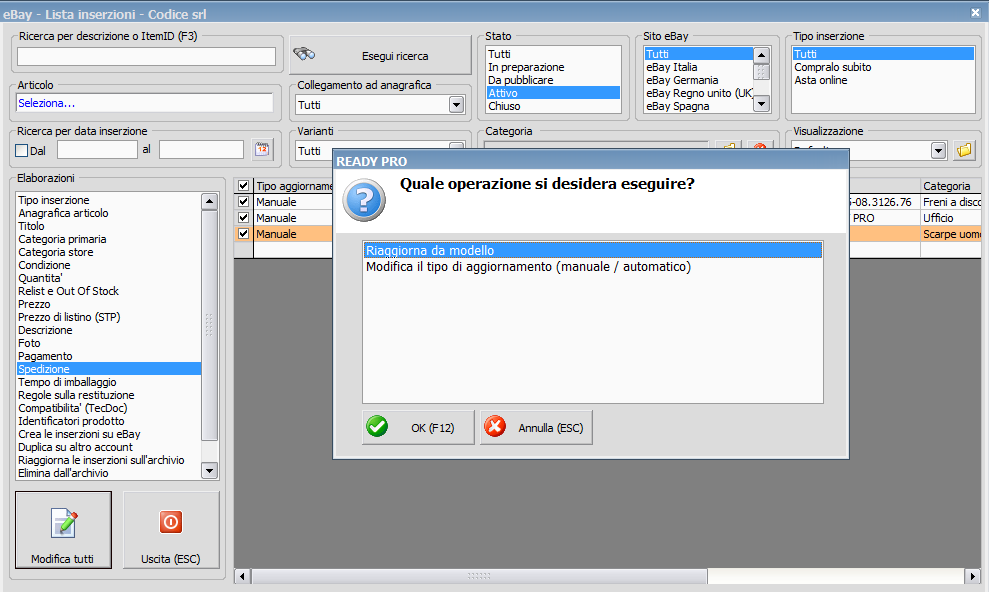This screenshot has height=592, width=989.
Task: Select Da pubblicare in Stato list
Action: point(553,80)
